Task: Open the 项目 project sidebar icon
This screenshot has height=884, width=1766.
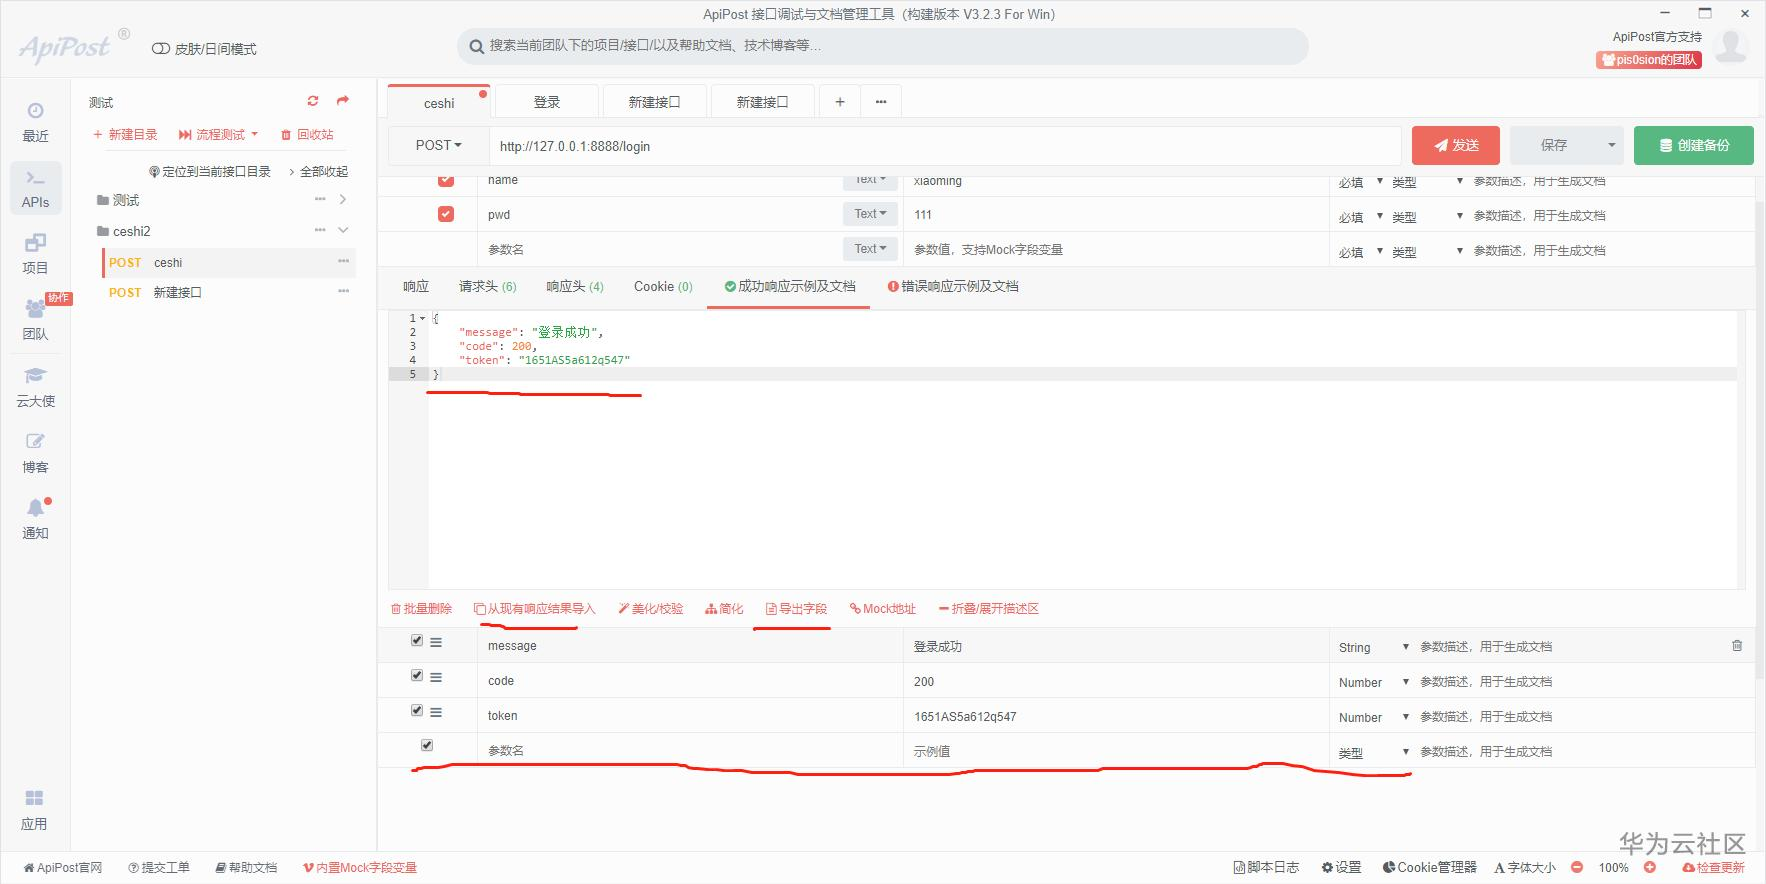Action: point(35,254)
